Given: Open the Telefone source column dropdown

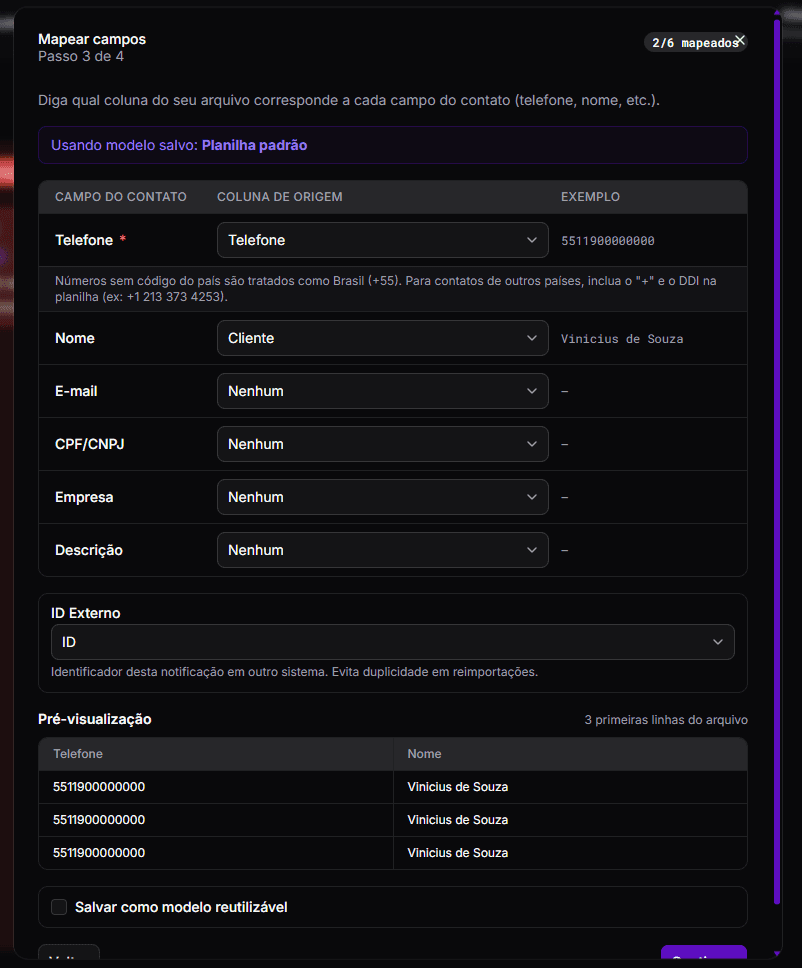Looking at the screenshot, I should point(382,240).
